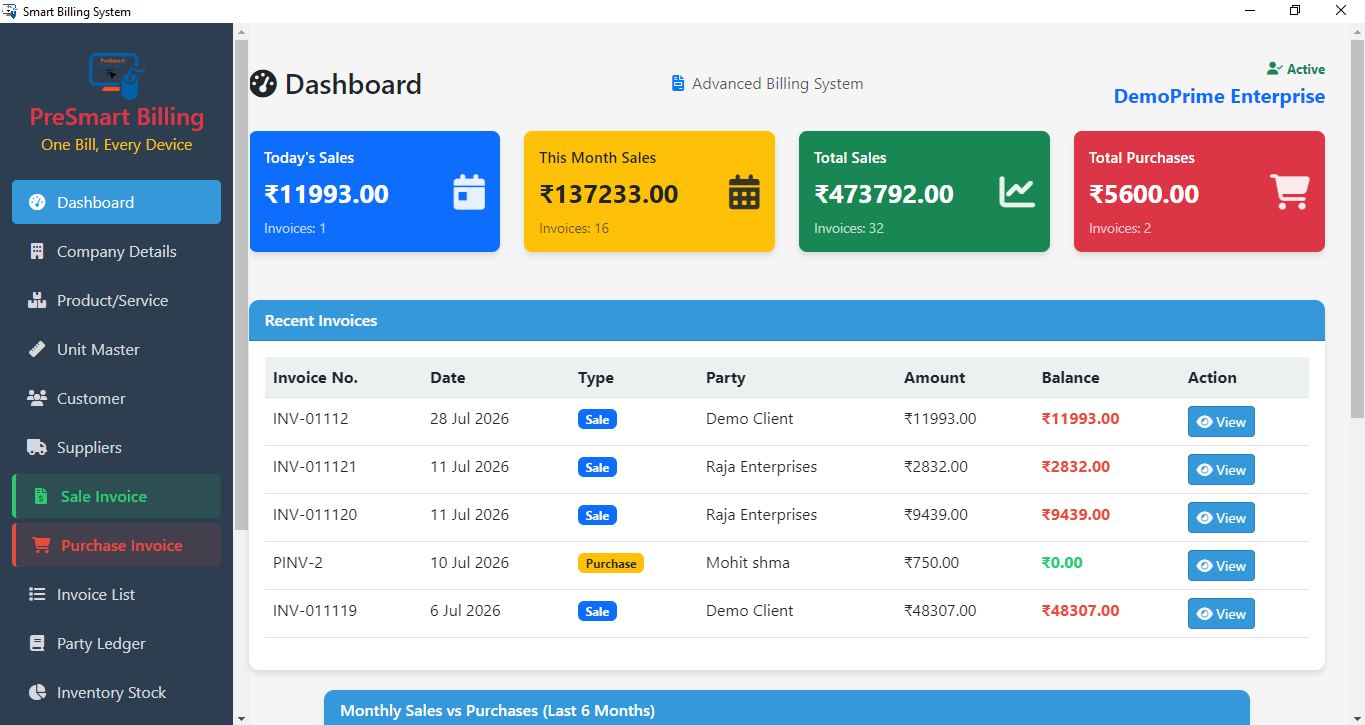Screen dimensions: 1365x725
Task: Select Suppliers from the sidebar
Action: 116,447
